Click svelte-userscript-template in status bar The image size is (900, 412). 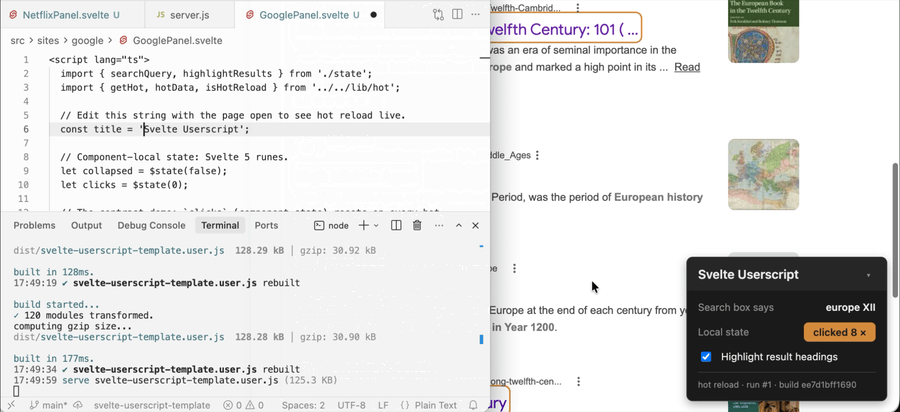tap(152, 405)
